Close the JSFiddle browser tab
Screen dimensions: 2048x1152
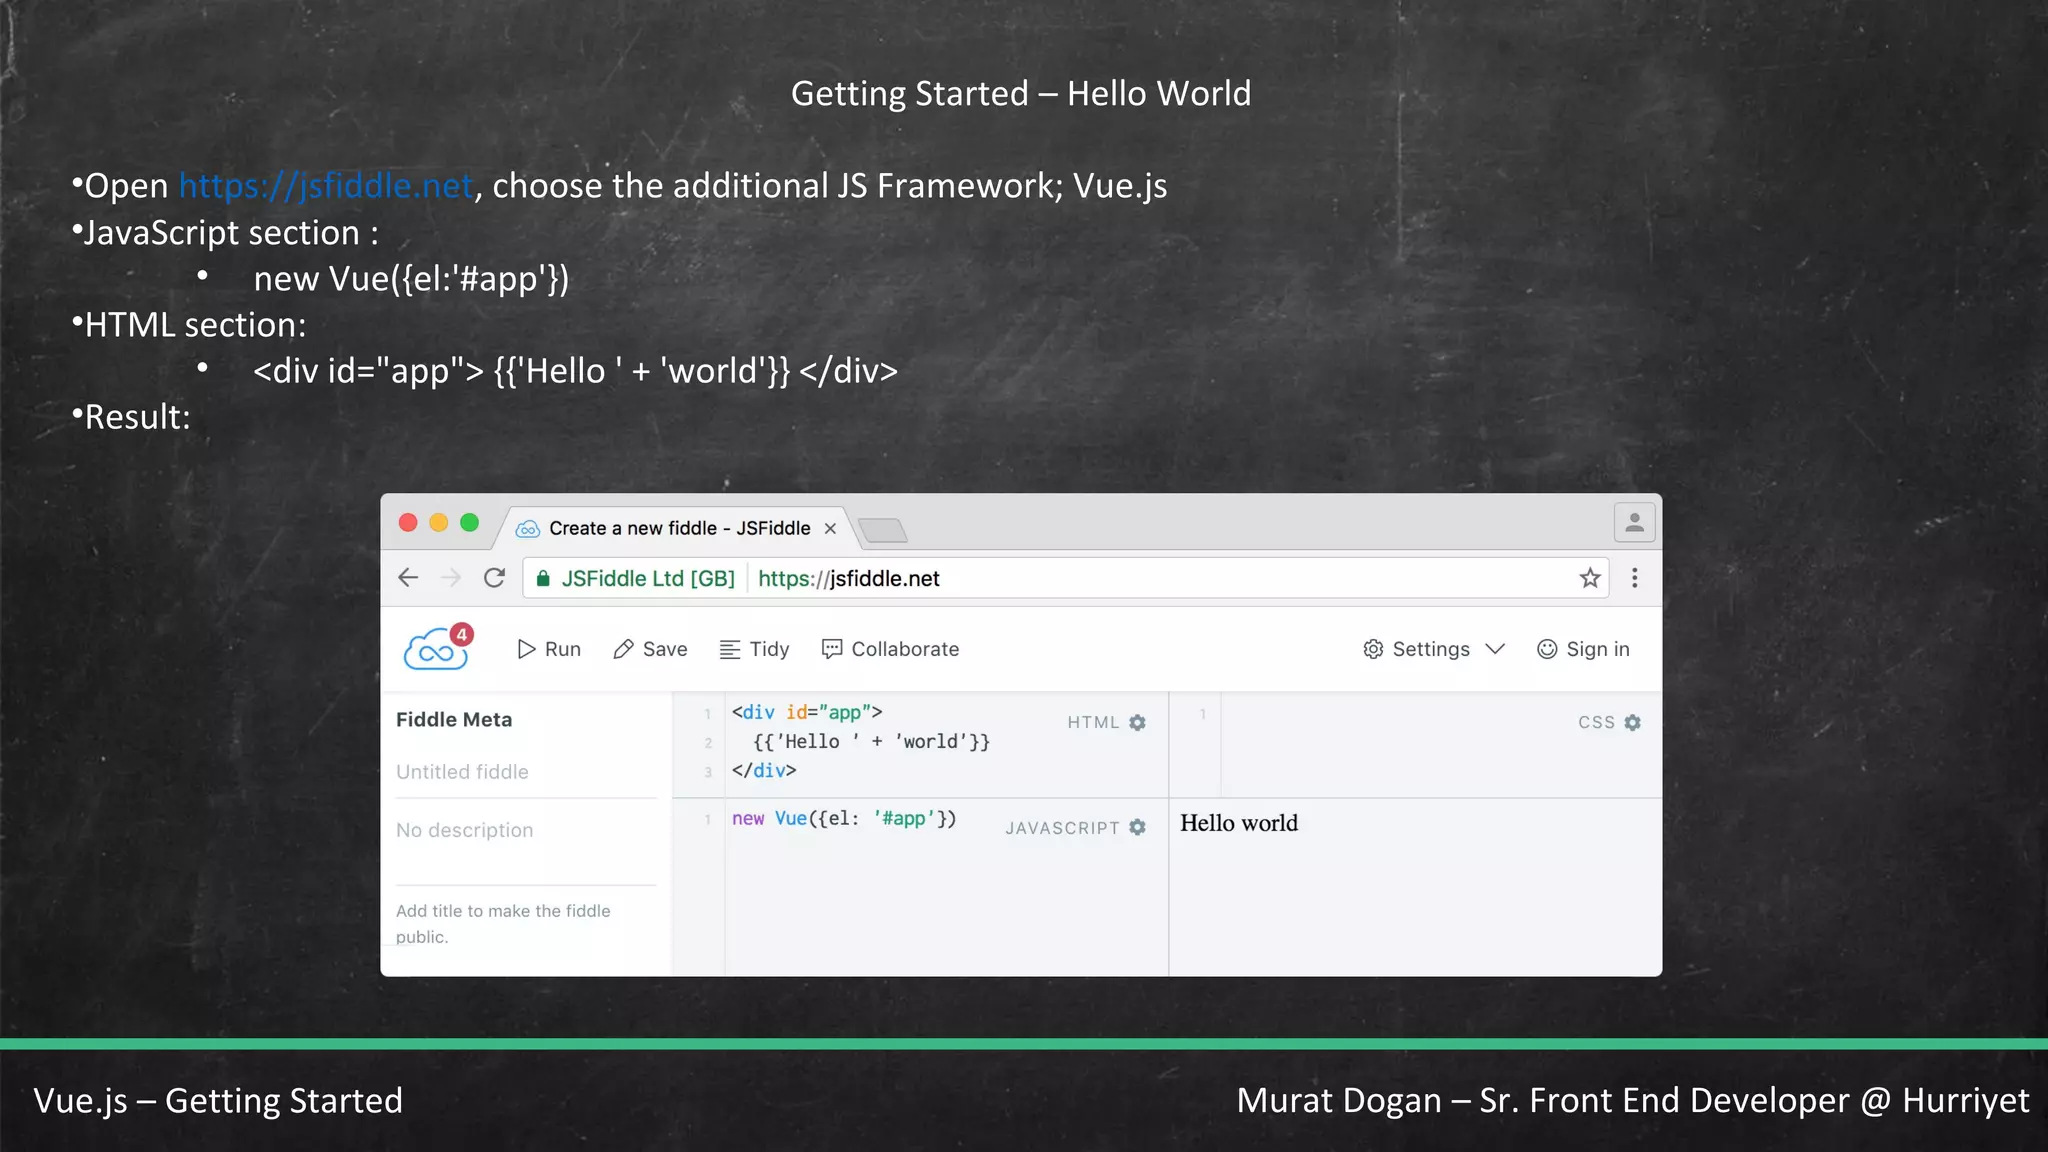[830, 529]
